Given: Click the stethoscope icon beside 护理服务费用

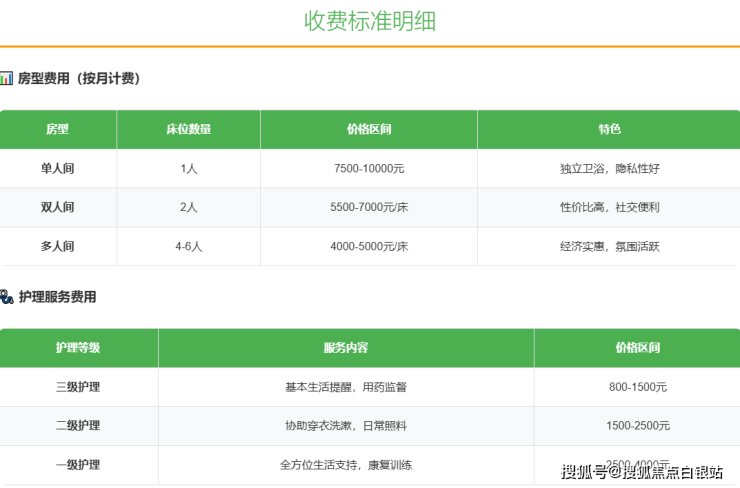Looking at the screenshot, I should [7, 297].
